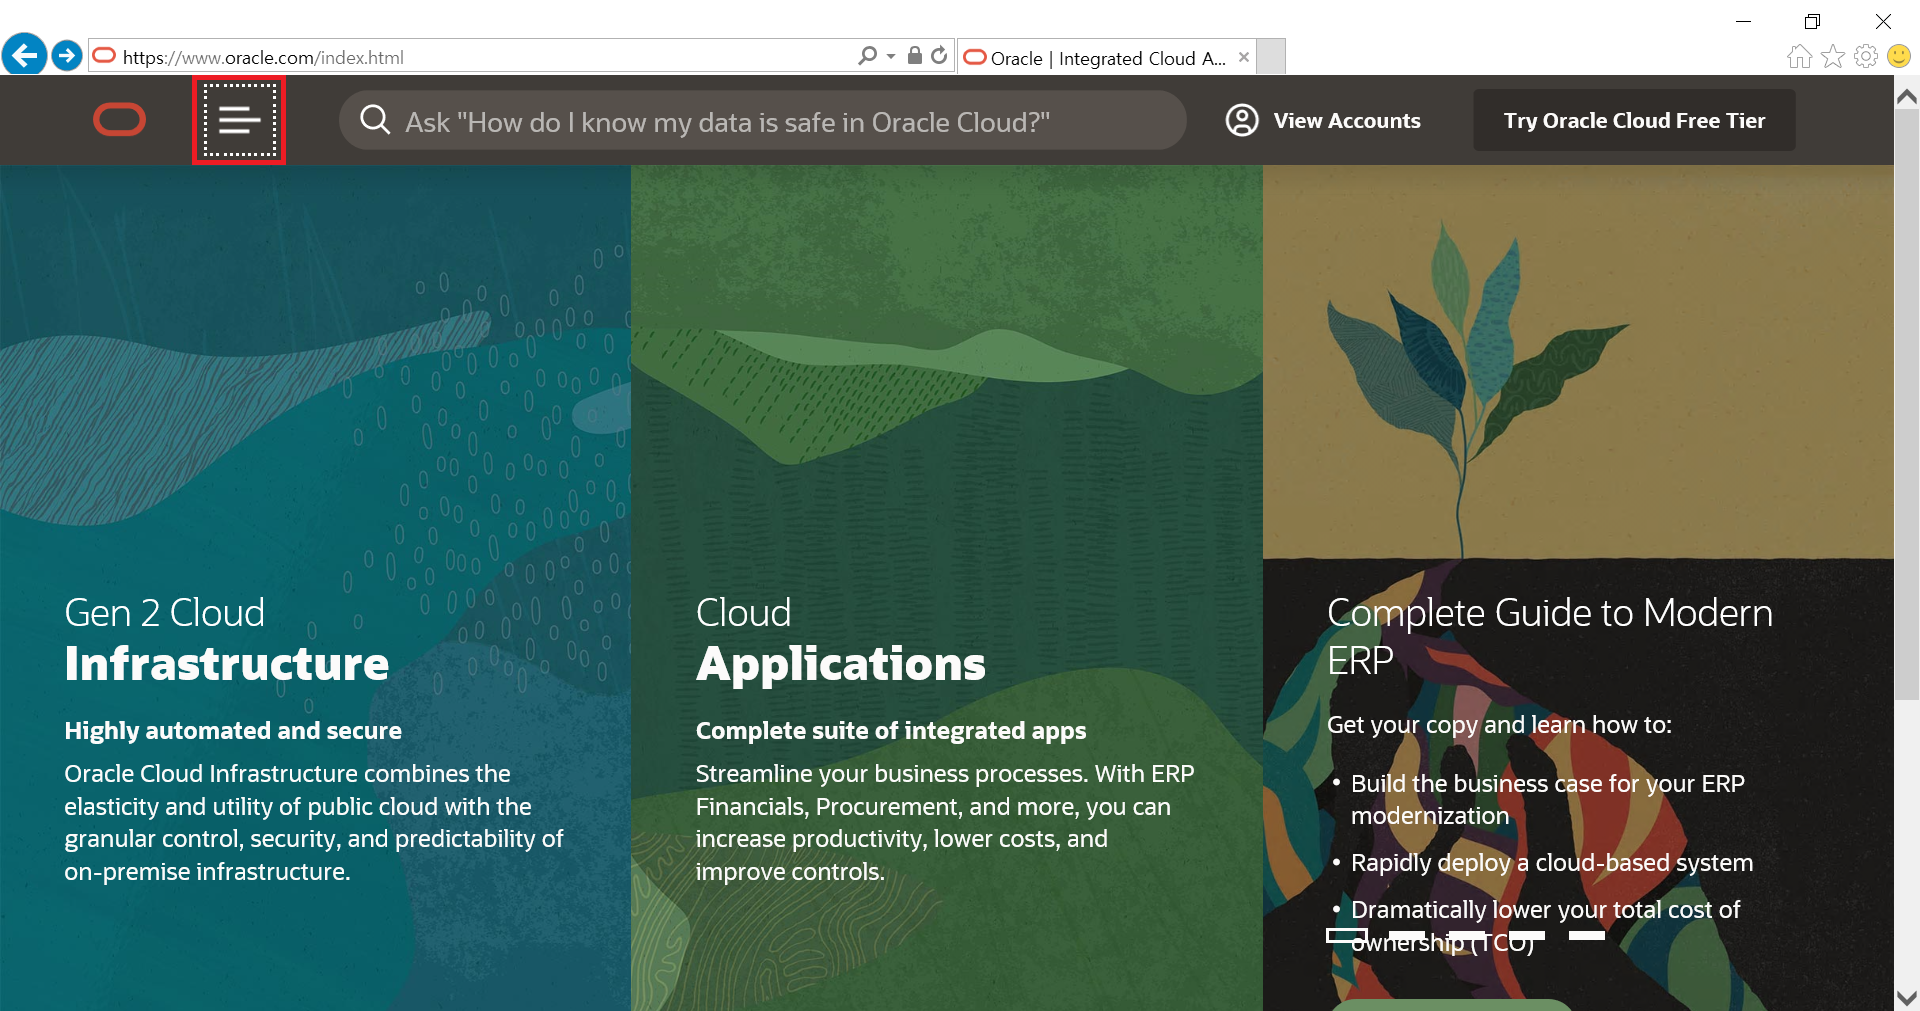This screenshot has width=1920, height=1011.
Task: Click 'Rapidly deploy a cloud-based system' bullet
Action: [1552, 863]
